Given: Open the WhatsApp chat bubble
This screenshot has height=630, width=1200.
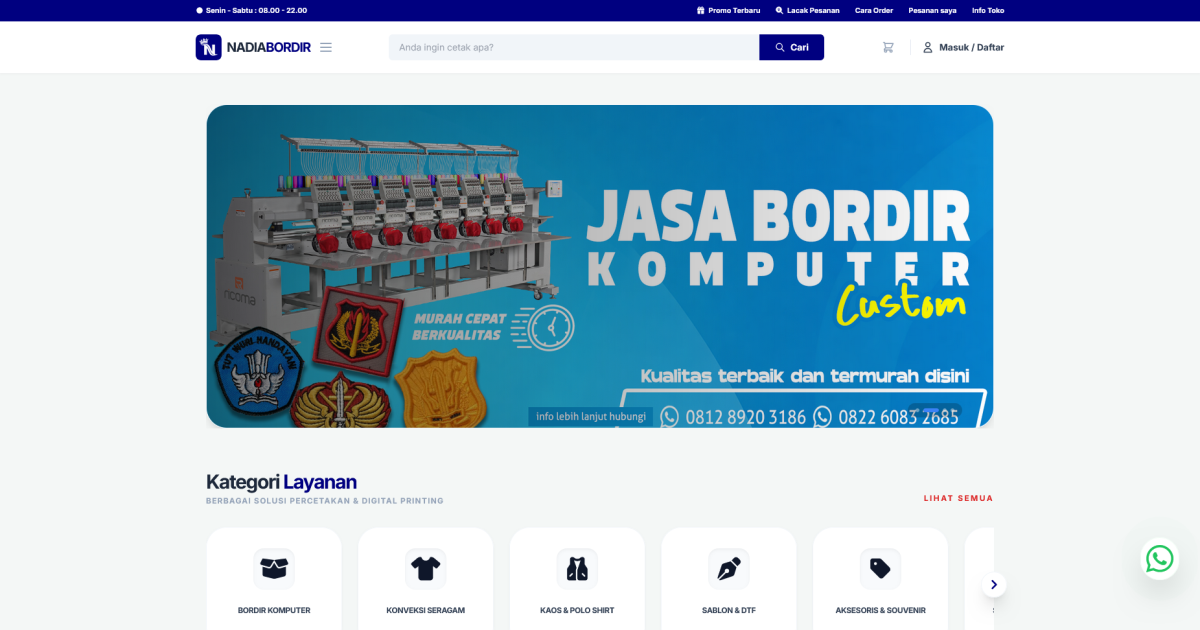Looking at the screenshot, I should click(1160, 559).
